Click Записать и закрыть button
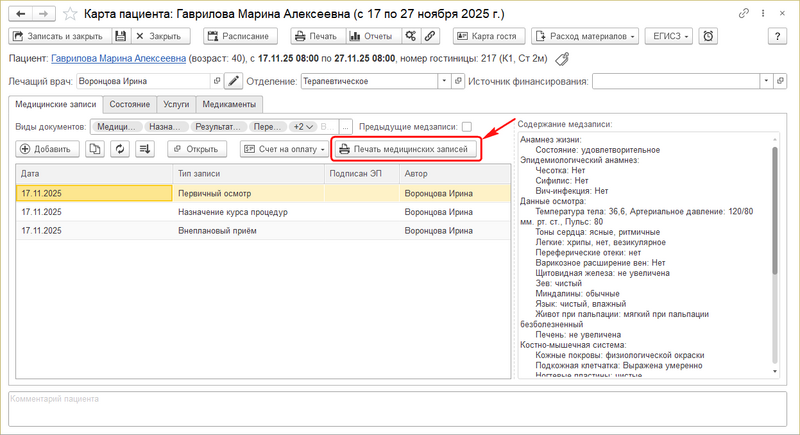This screenshot has height=435, width=800. click(60, 36)
